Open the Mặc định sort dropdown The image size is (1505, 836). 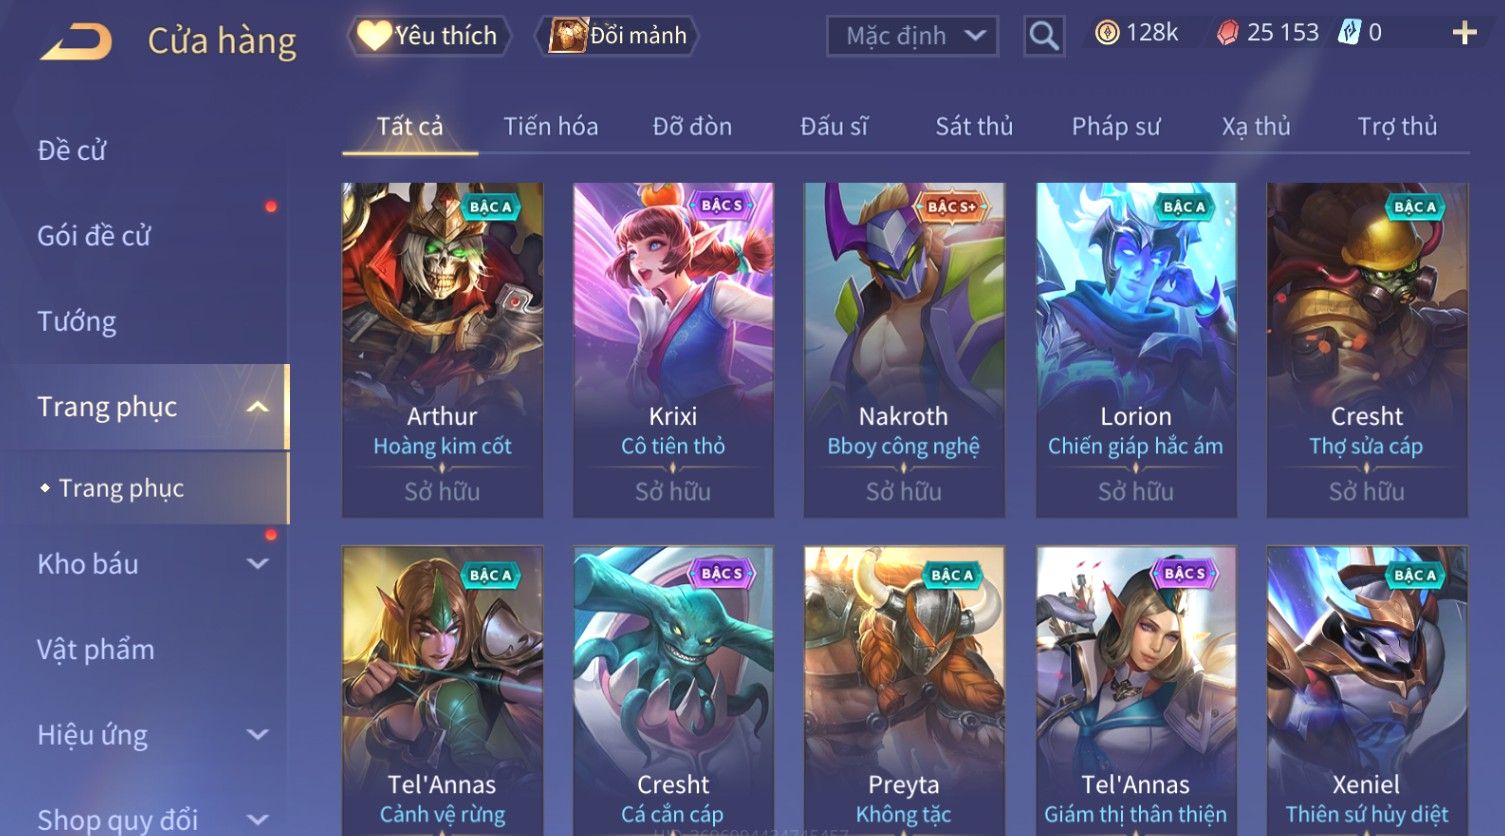point(912,36)
